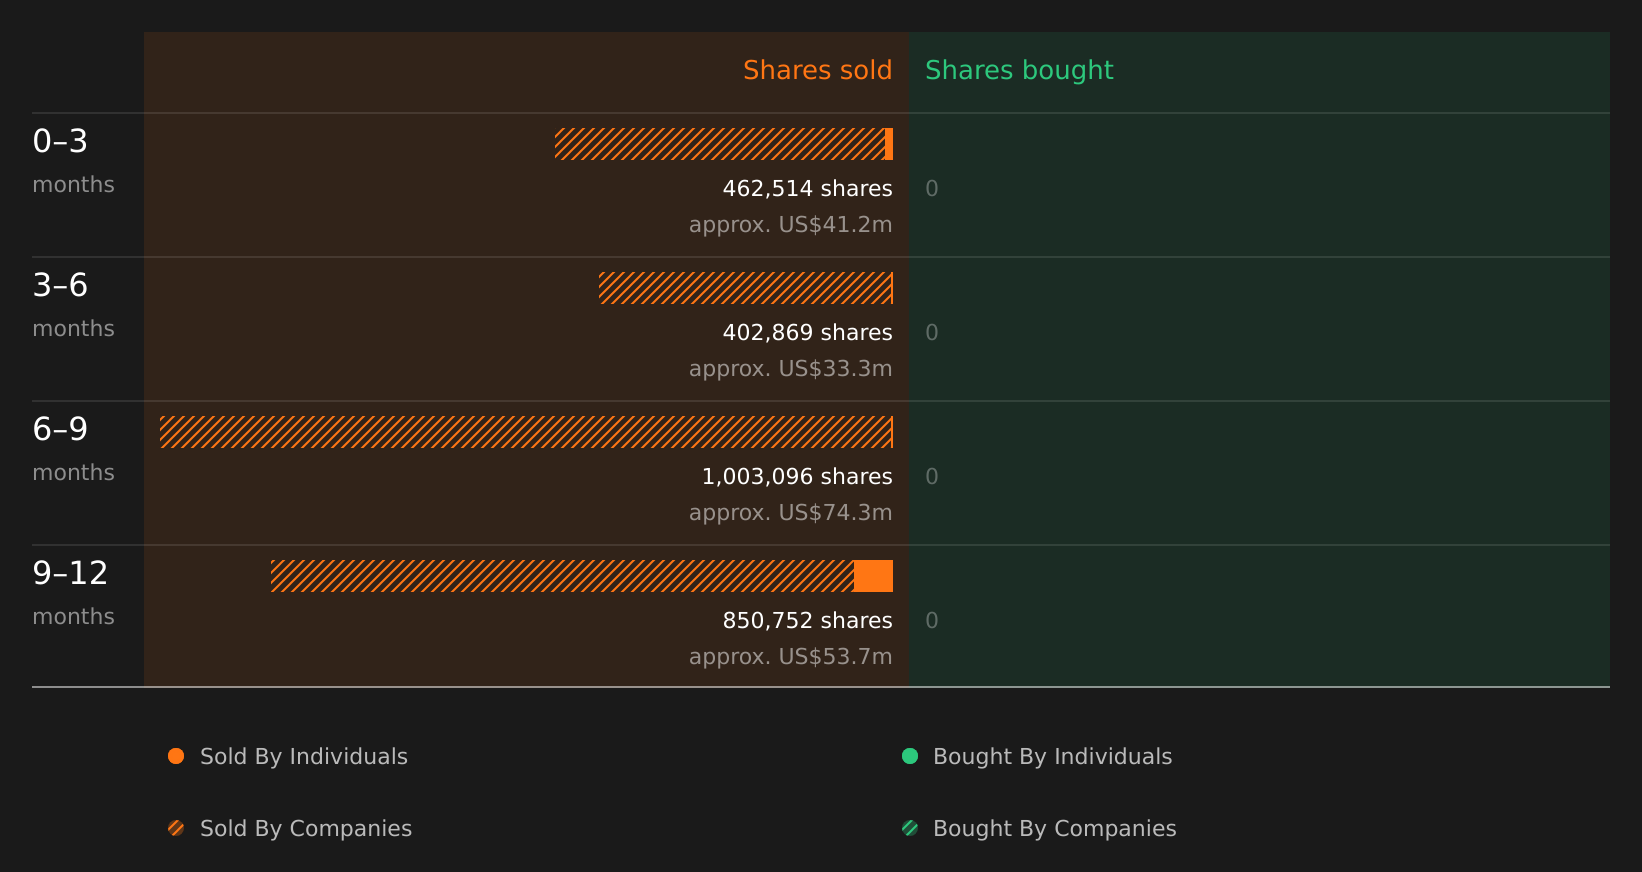Click the Sold By Companies legend label
The image size is (1642, 872).
pyautogui.click(x=306, y=829)
